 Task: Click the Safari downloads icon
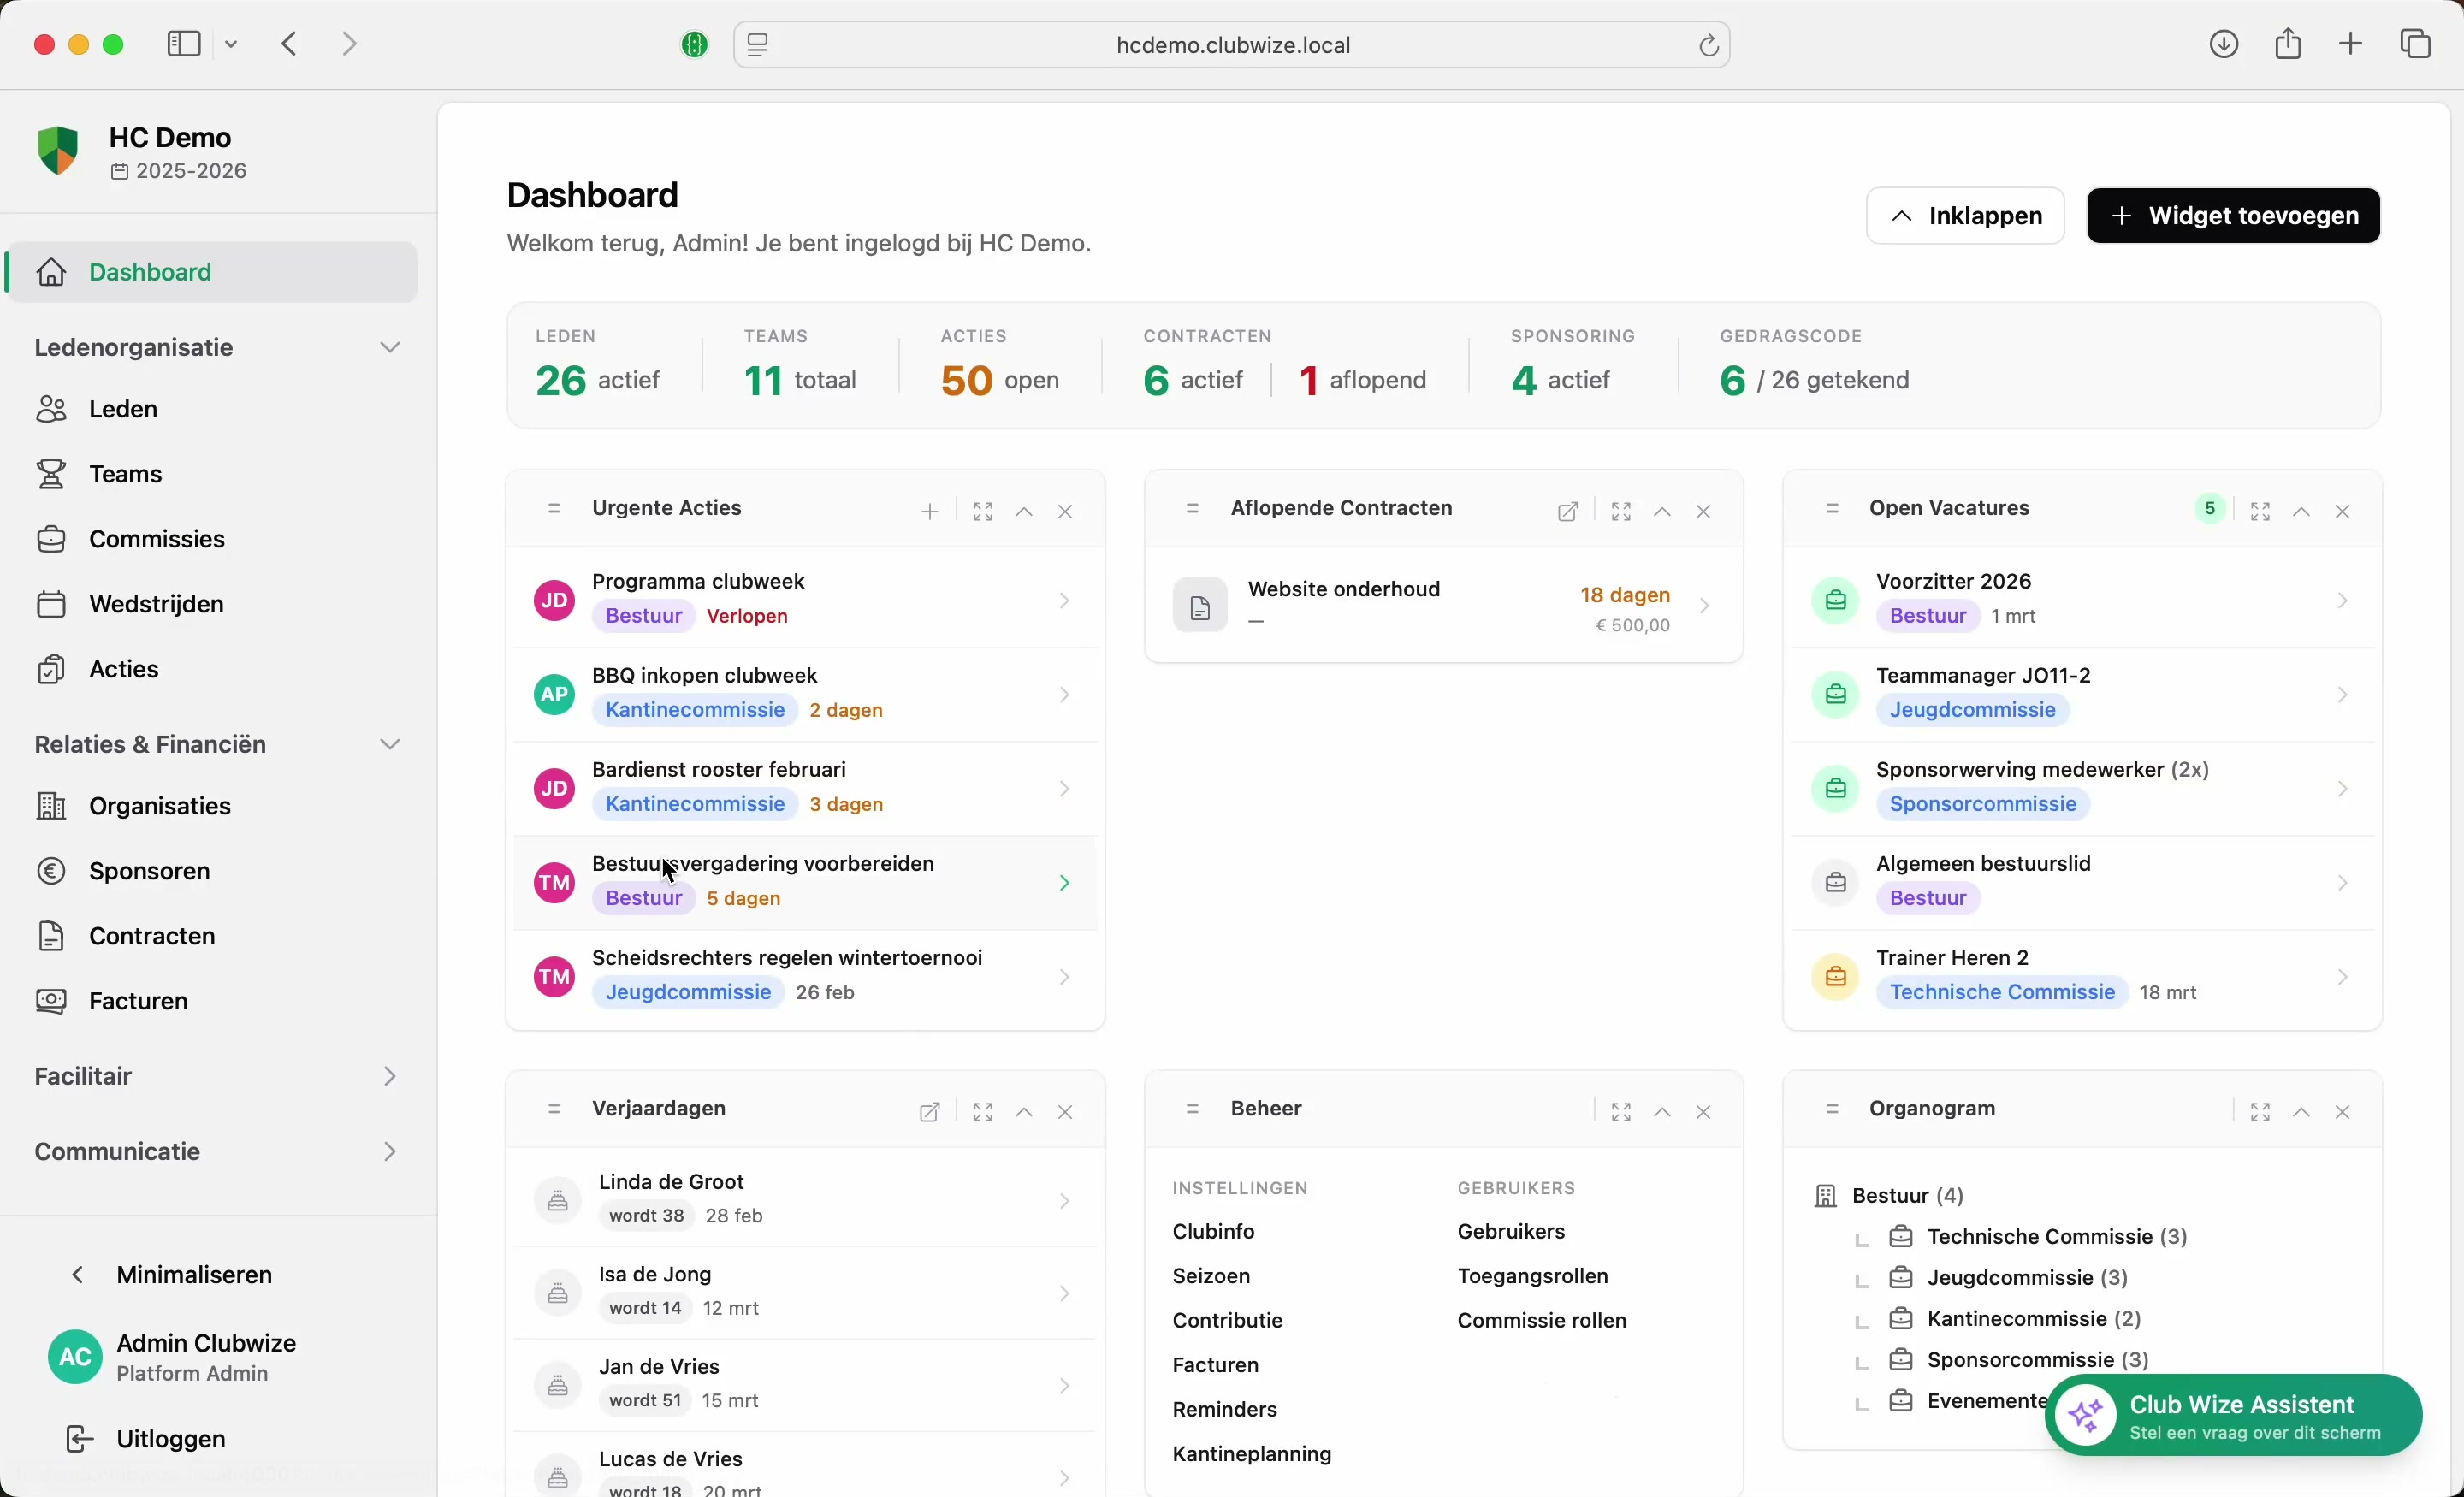click(x=2223, y=44)
